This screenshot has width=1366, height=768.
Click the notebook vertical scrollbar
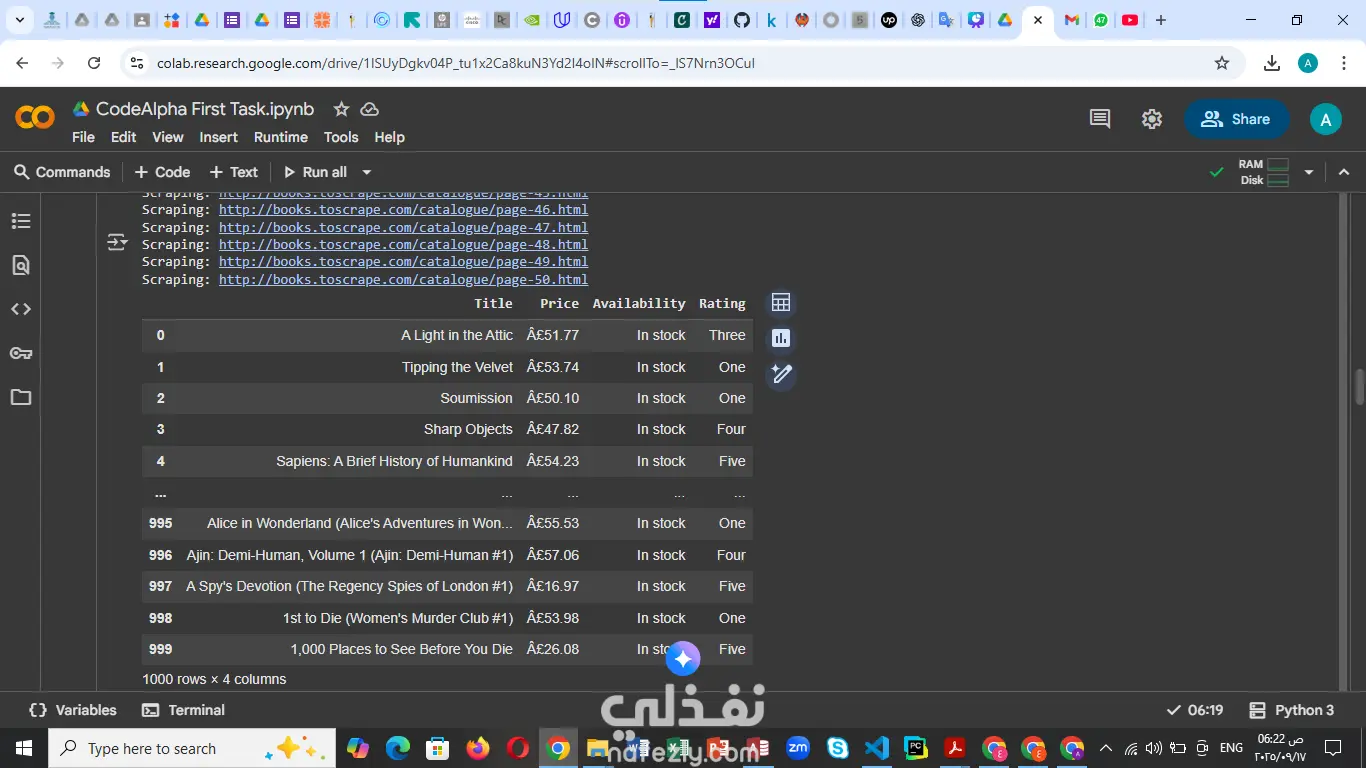[1359, 386]
